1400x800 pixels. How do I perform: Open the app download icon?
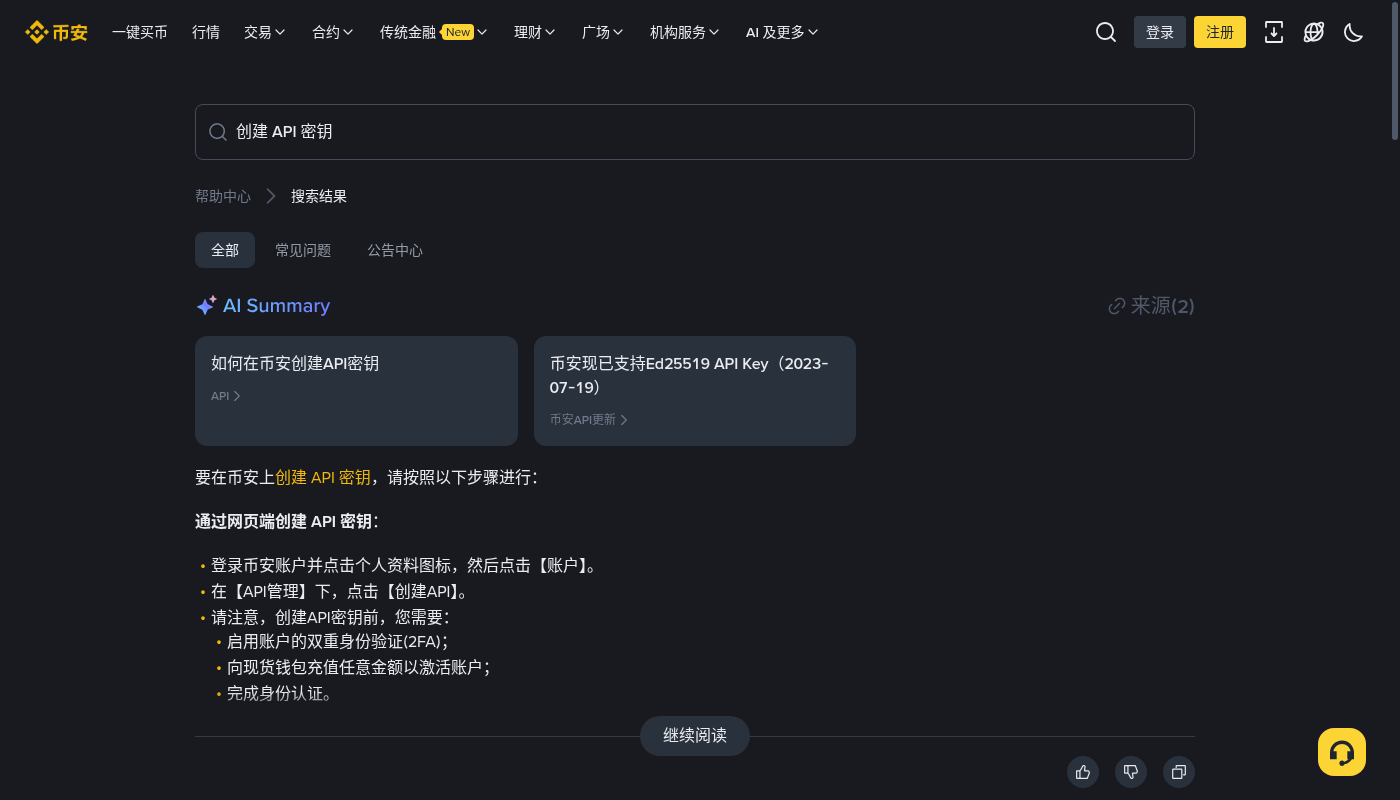(1274, 32)
